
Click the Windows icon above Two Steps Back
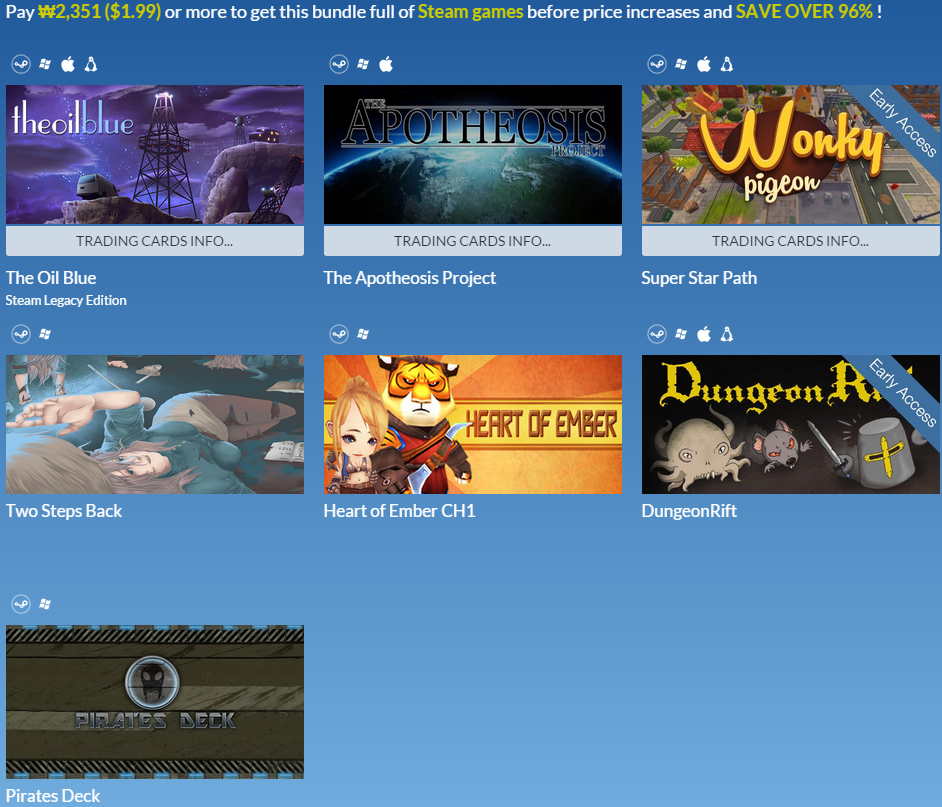45,333
